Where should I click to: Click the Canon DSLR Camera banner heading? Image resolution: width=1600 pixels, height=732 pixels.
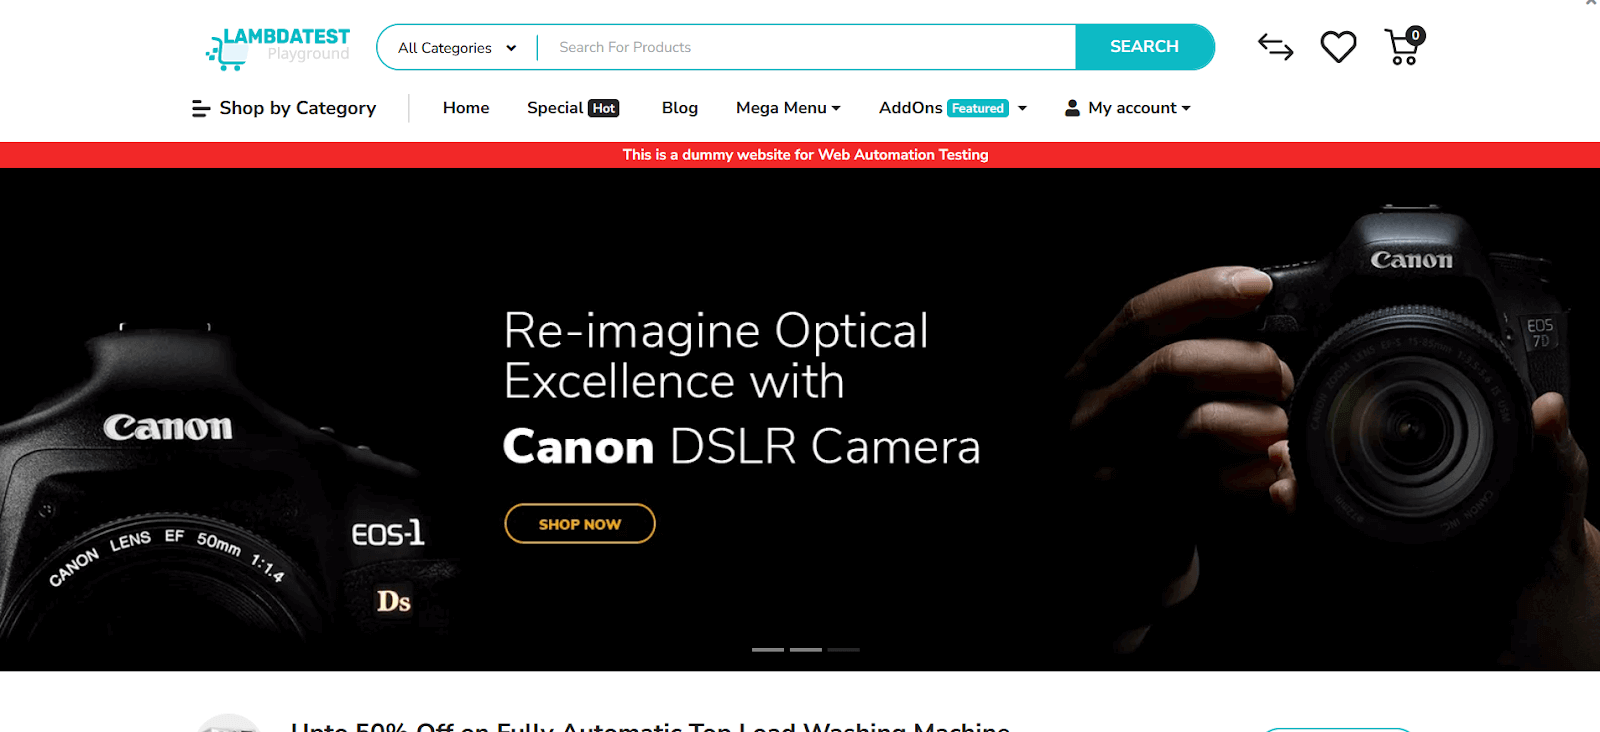pos(741,446)
